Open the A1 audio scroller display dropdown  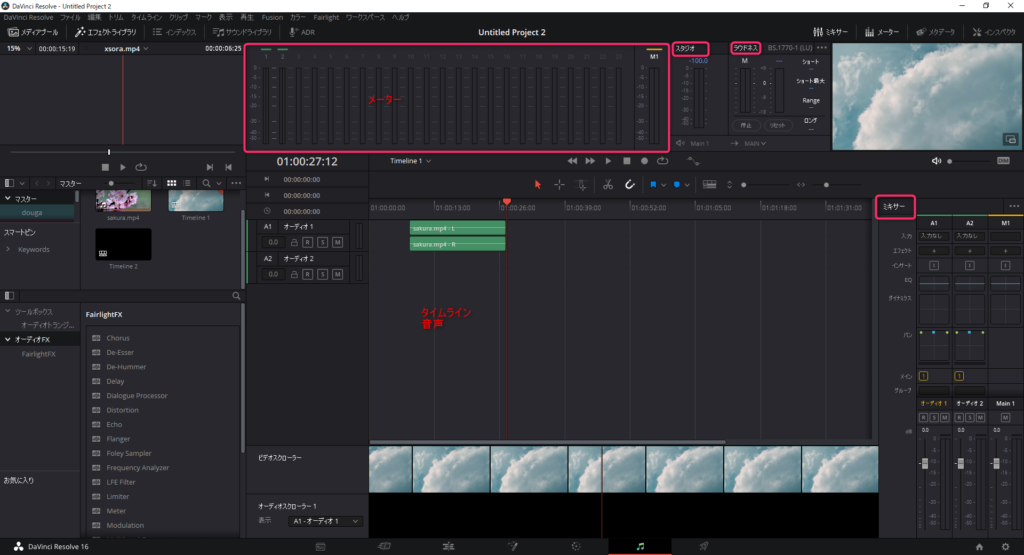(x=325, y=521)
